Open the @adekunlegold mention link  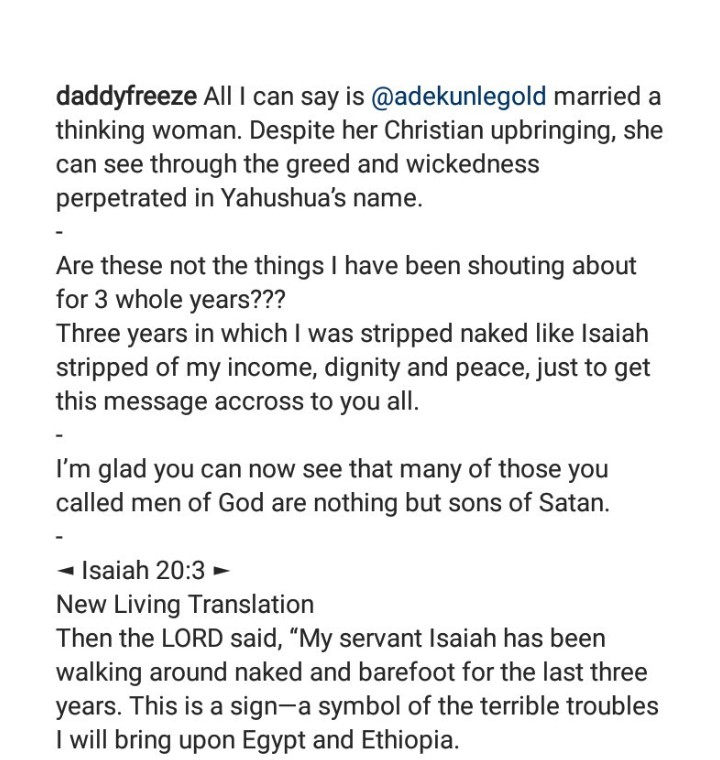[459, 96]
